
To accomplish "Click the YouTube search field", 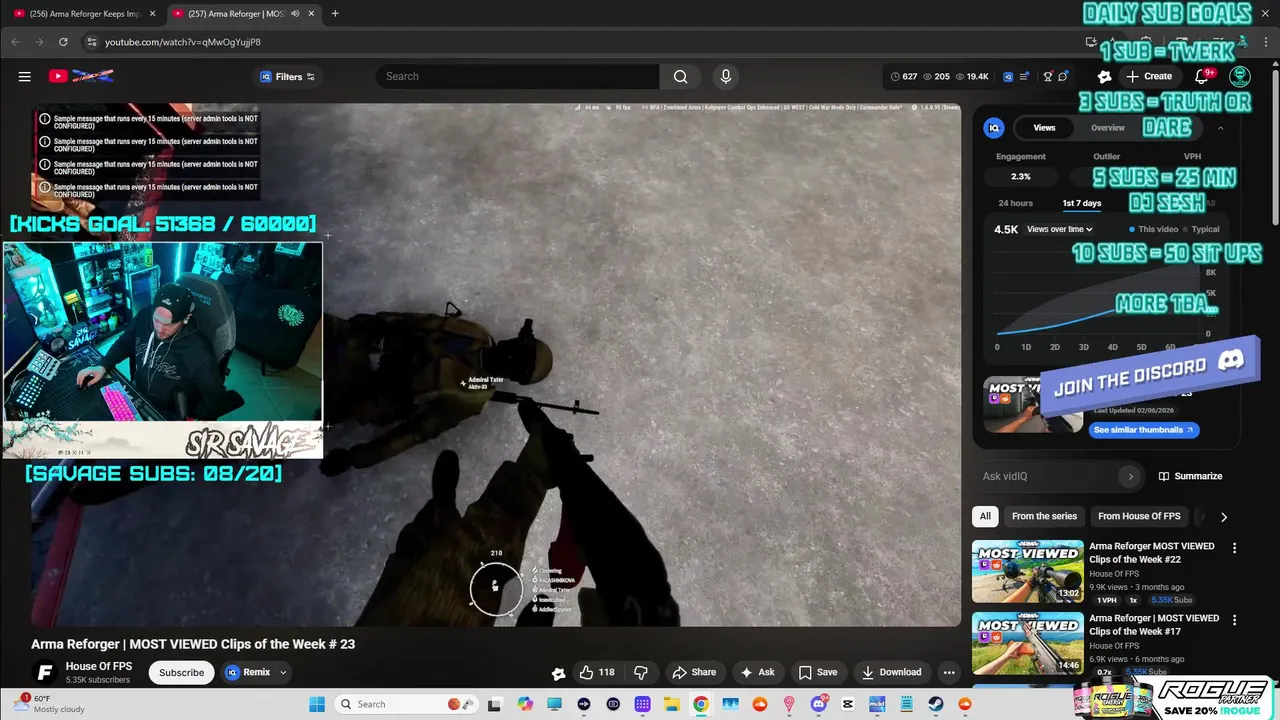I will [517, 76].
